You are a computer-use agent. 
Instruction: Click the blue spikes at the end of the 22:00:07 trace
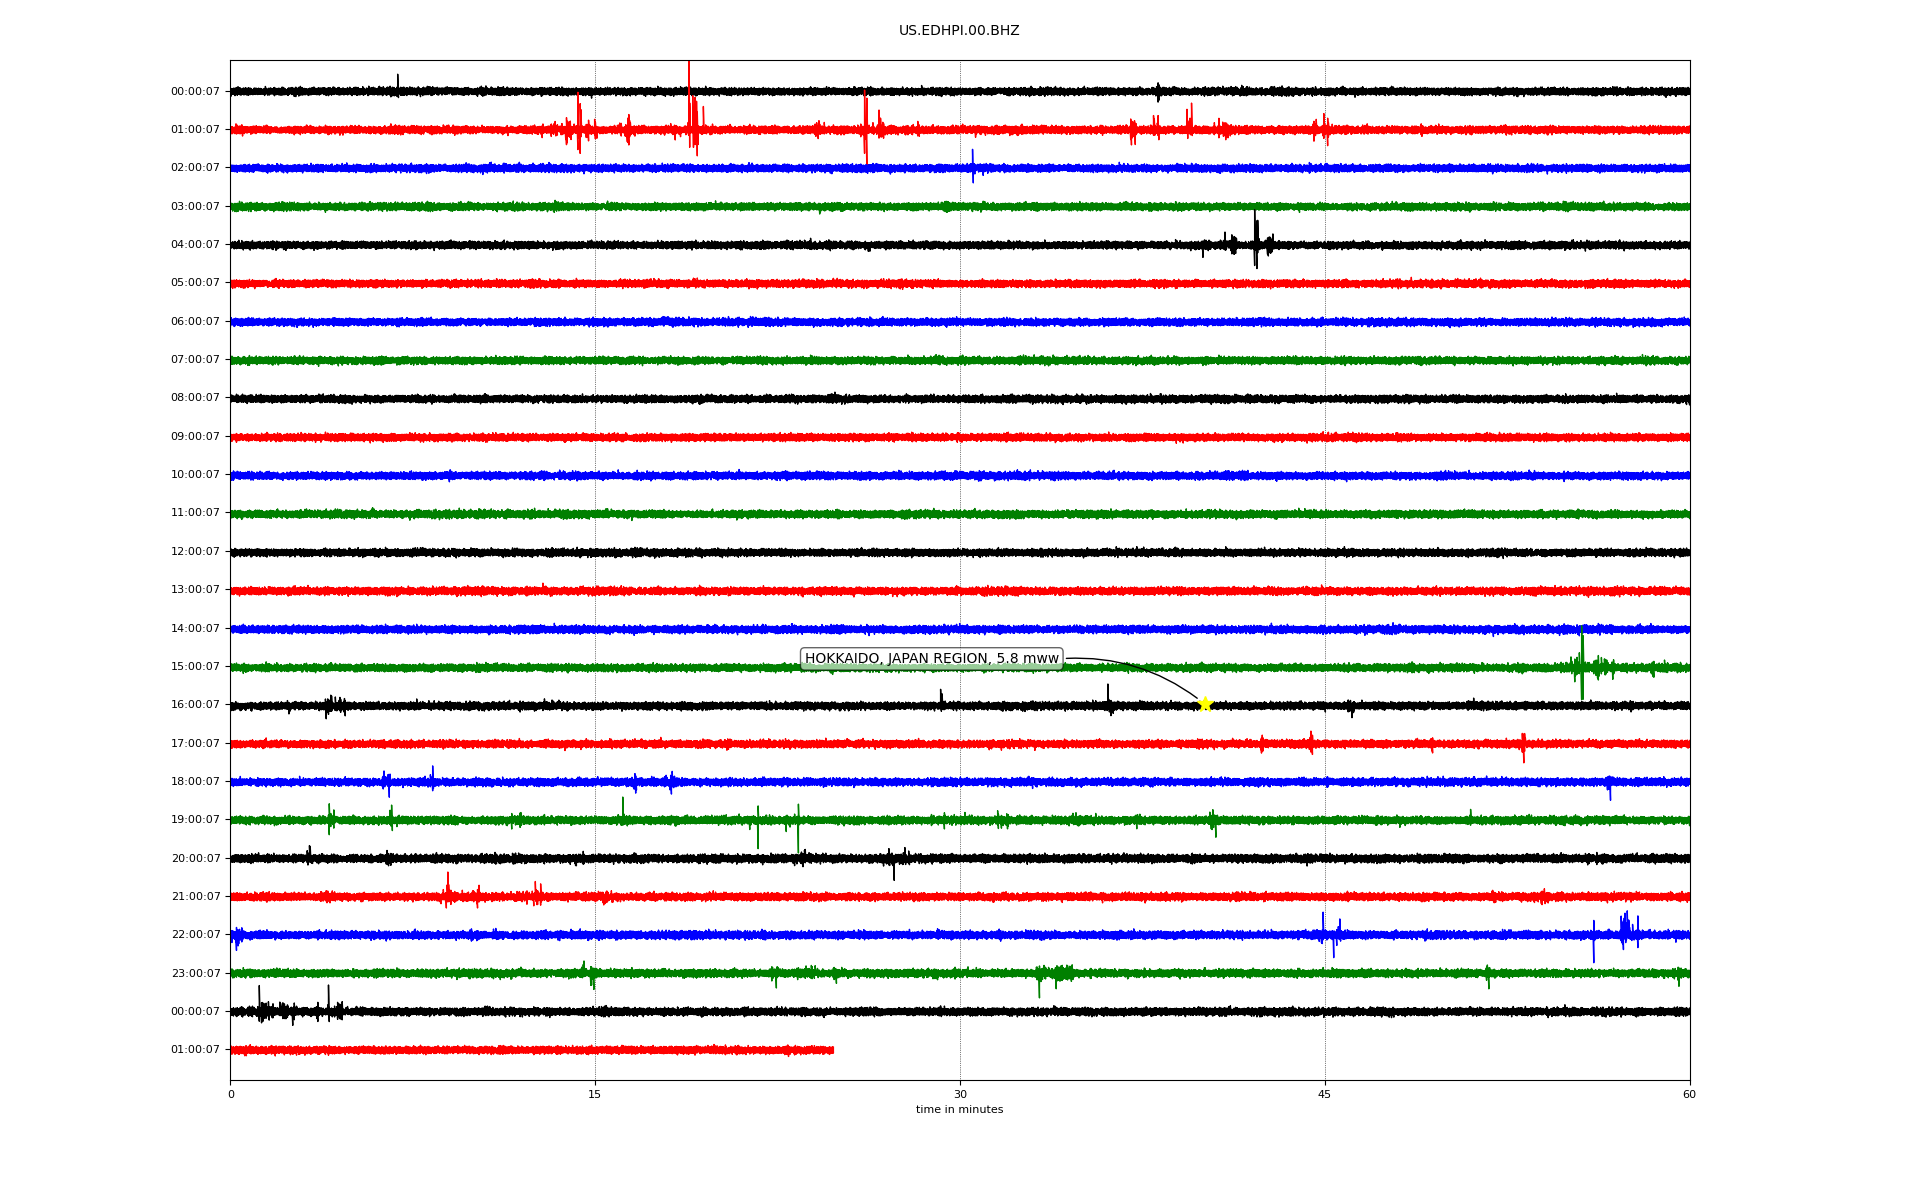1625,930
